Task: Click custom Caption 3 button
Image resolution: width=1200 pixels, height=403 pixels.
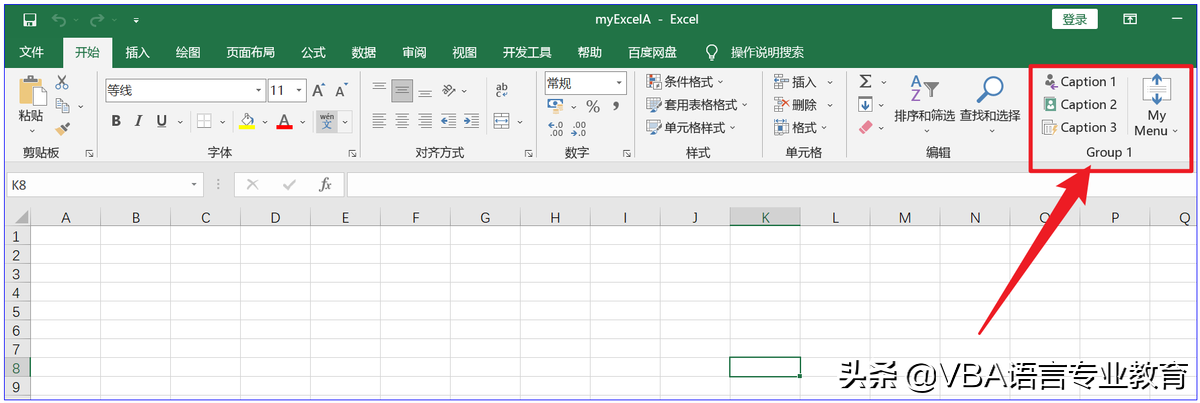Action: coord(1080,128)
